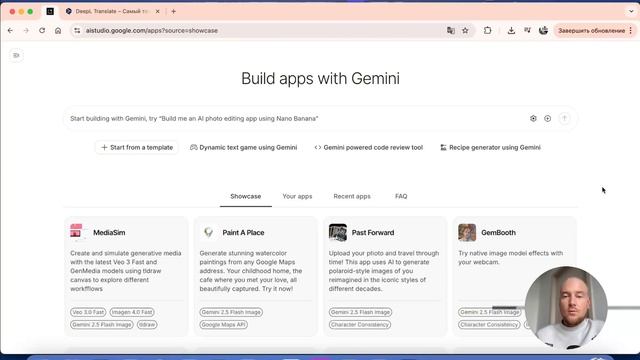Viewport: 640px width, 360px height.
Task: Switch to the Recent apps tab
Action: [x=352, y=196]
